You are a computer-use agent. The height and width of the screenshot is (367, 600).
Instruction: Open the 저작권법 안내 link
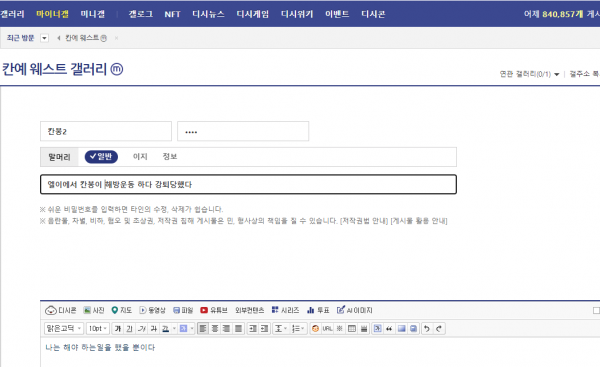pyautogui.click(x=364, y=221)
